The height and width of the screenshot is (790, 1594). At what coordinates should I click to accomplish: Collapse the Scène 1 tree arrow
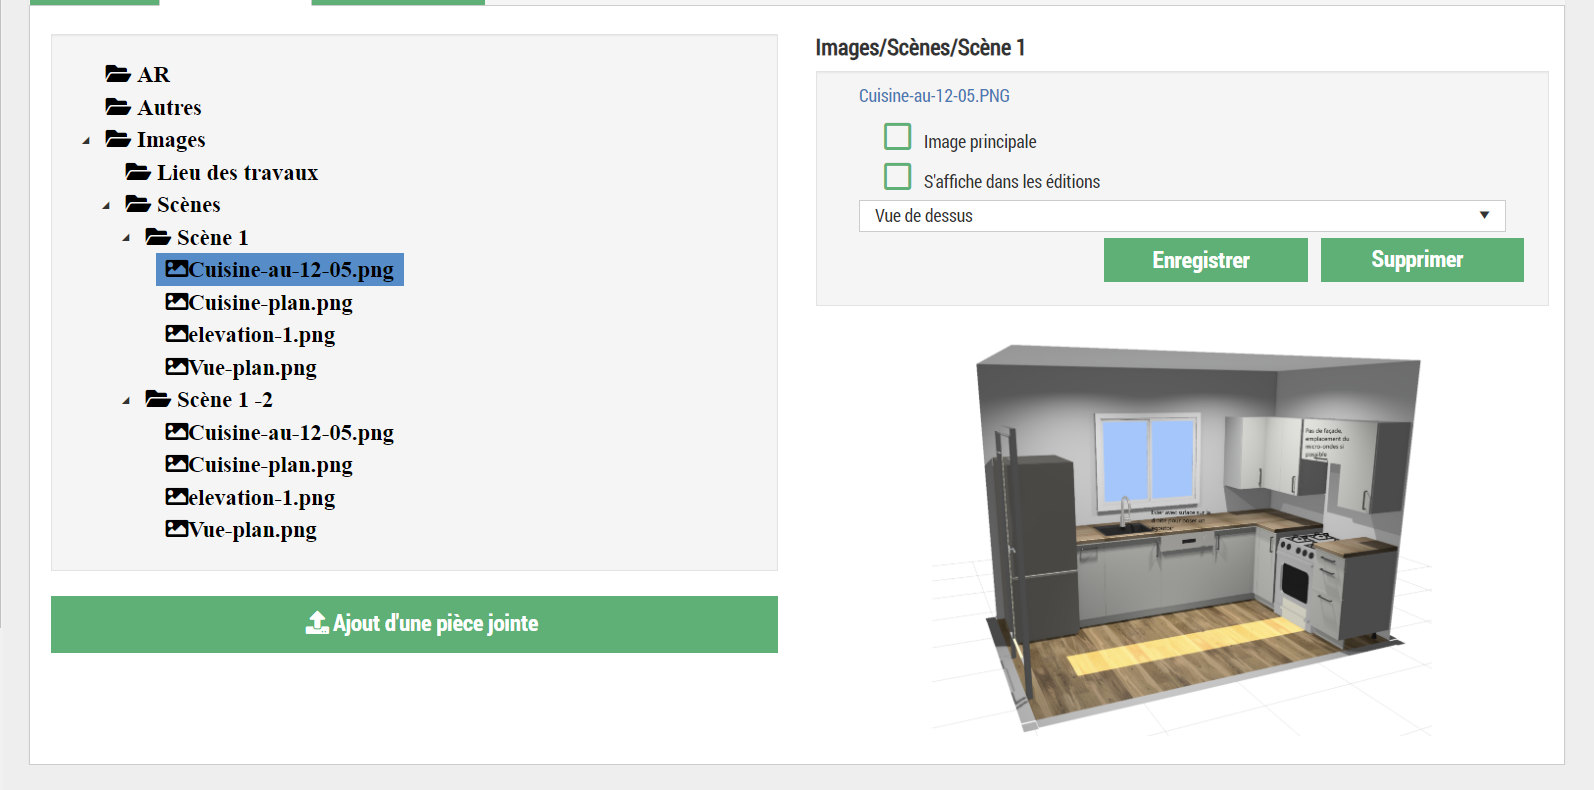126,238
